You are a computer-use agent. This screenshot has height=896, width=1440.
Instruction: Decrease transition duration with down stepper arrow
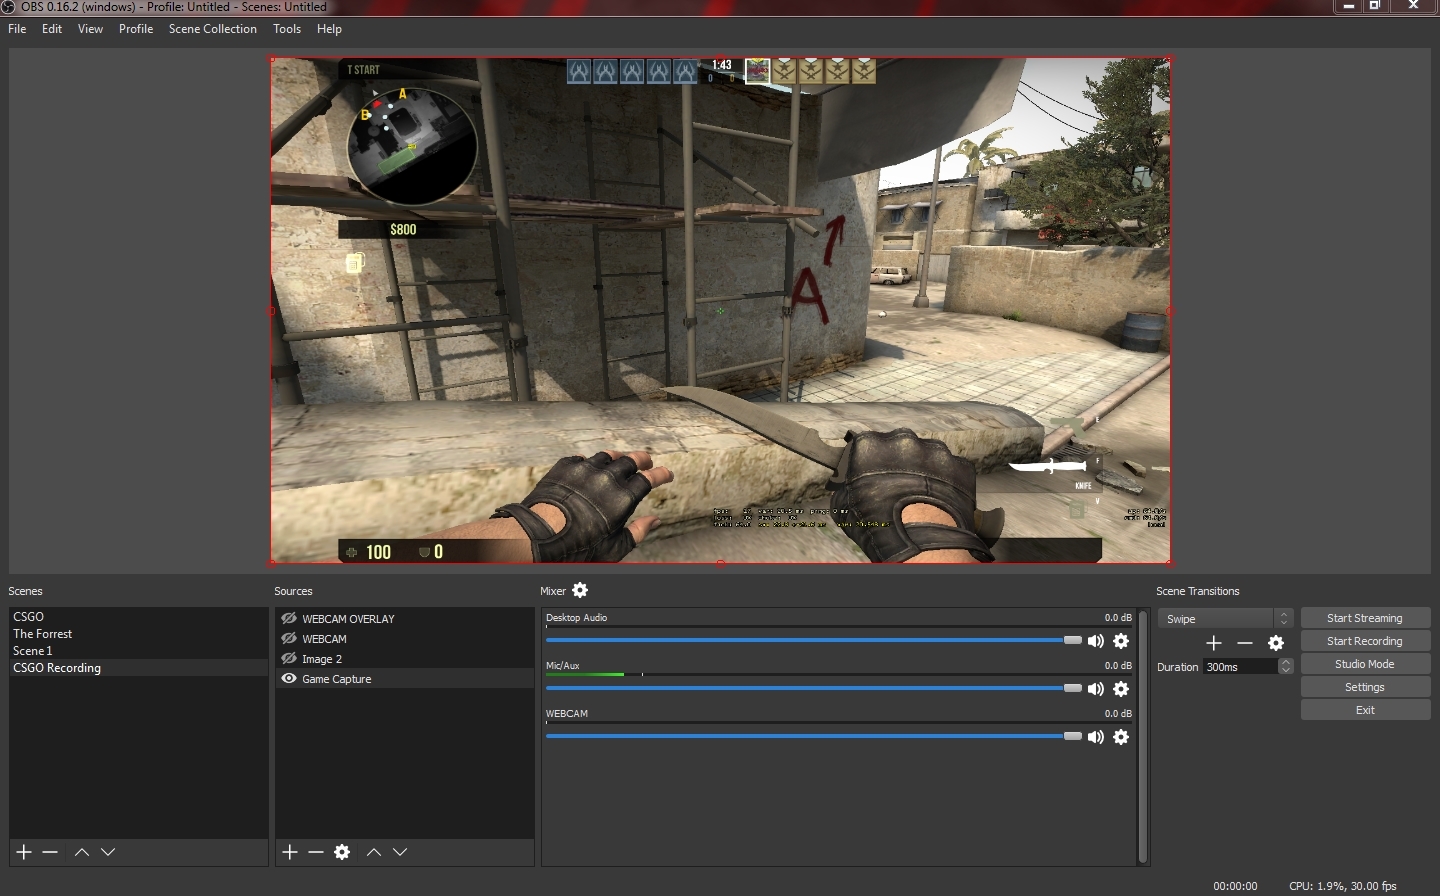click(1286, 670)
